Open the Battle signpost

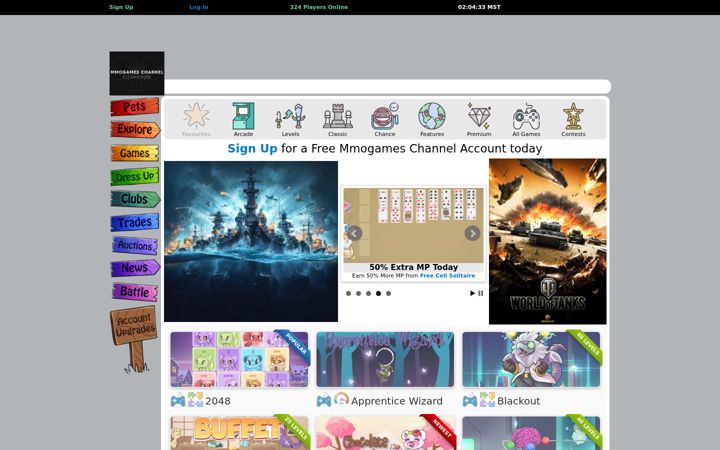pyautogui.click(x=135, y=292)
